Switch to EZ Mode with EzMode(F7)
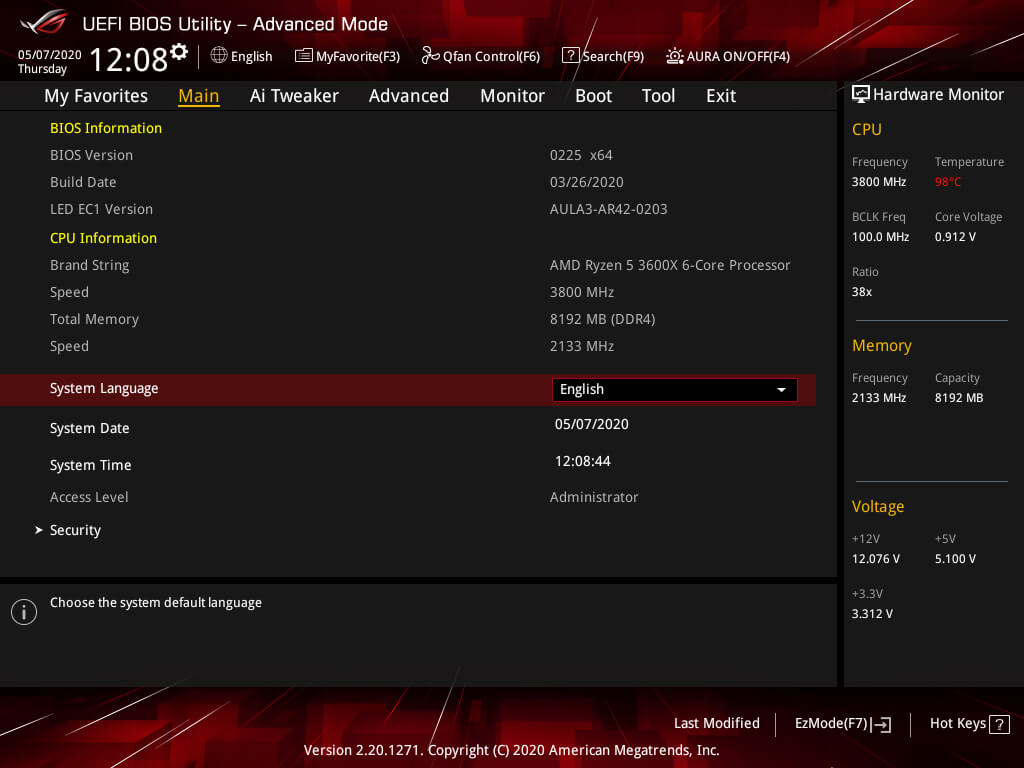Screen dimensions: 1024x768 (841, 723)
